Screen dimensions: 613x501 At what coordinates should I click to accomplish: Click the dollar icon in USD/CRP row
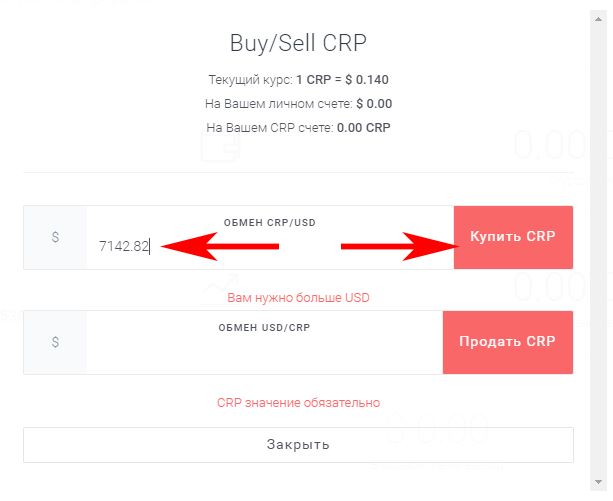tap(55, 342)
